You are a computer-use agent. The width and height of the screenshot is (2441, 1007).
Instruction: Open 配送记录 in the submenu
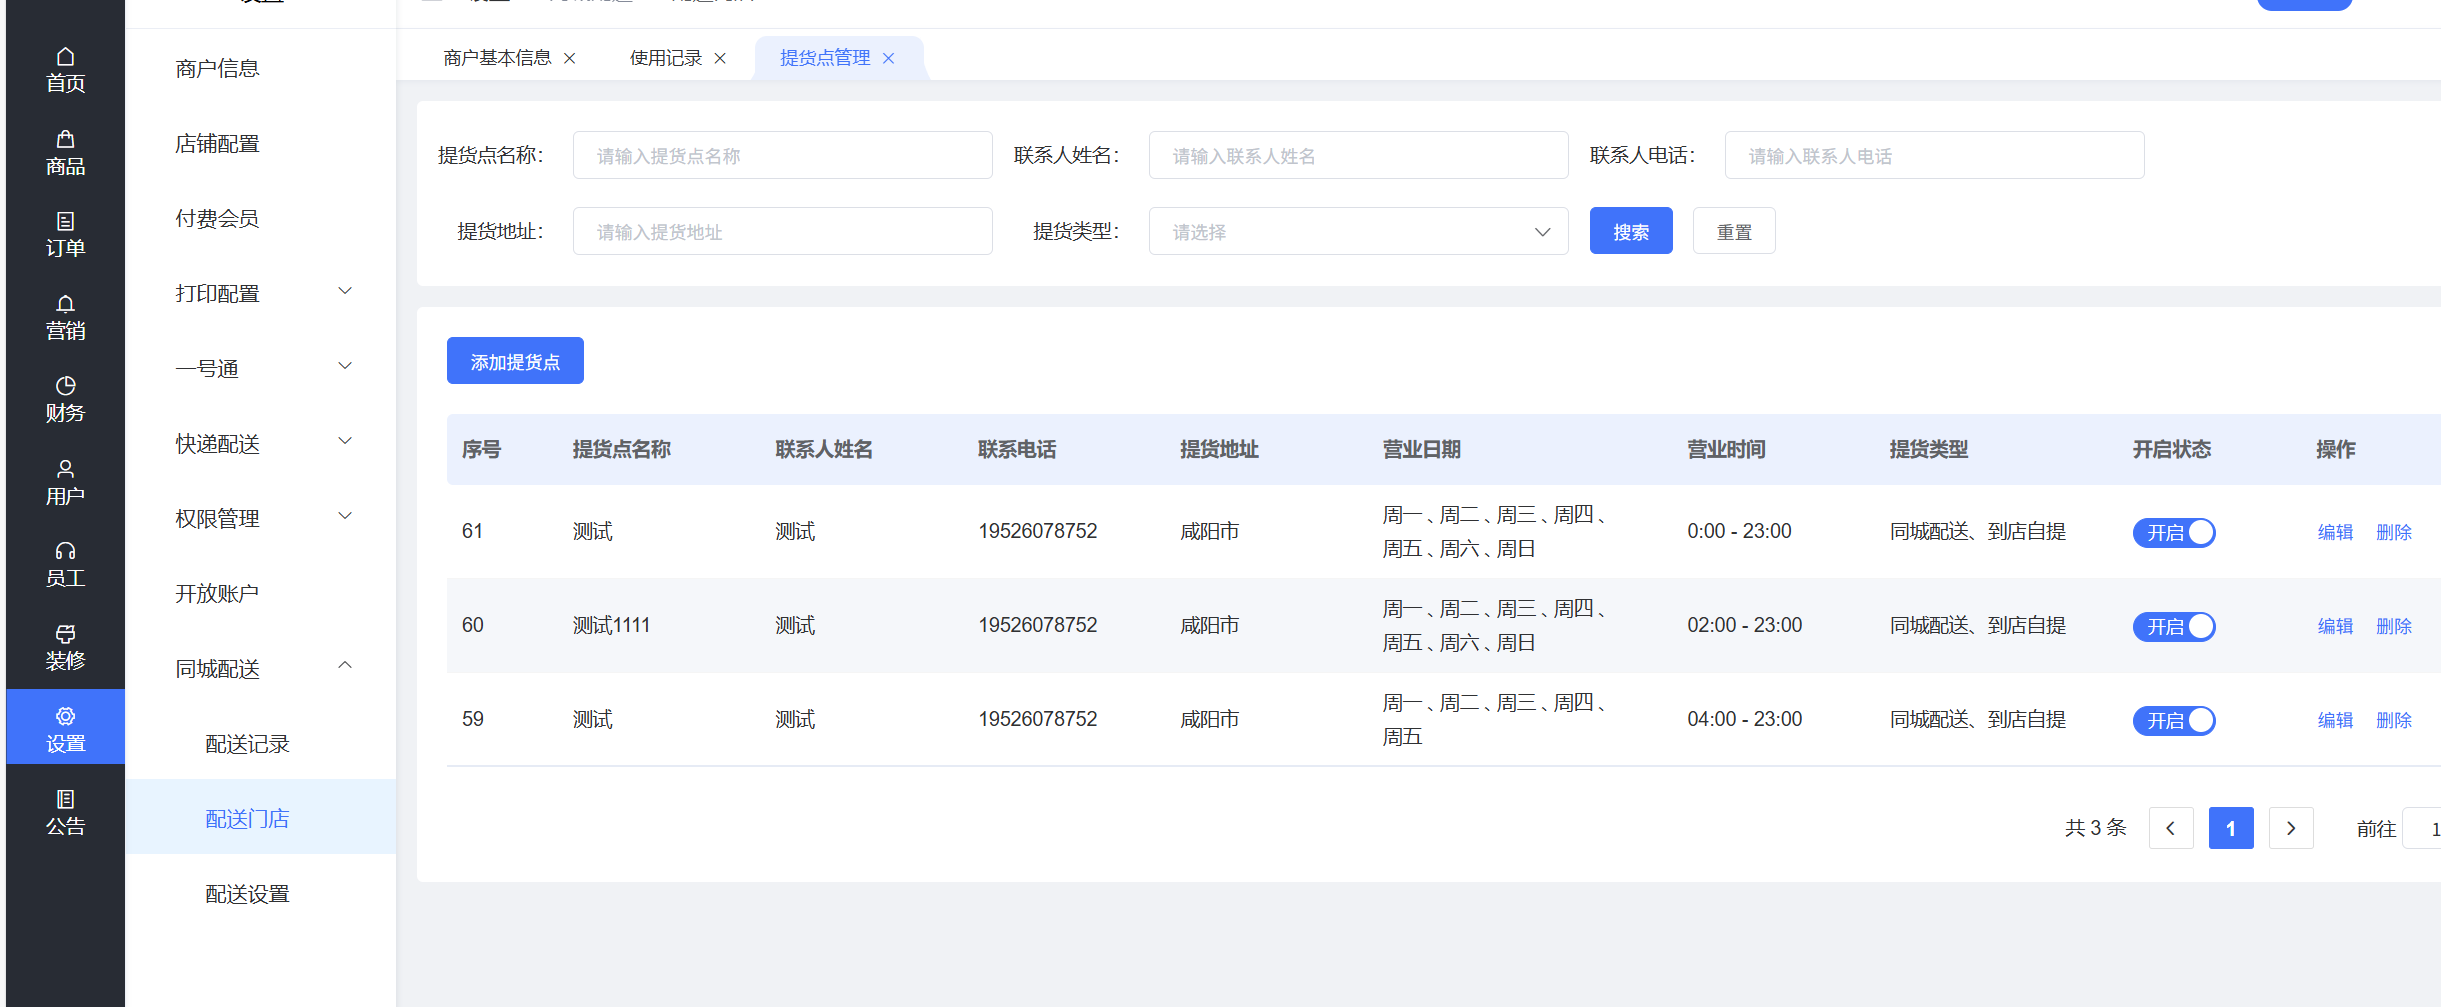tap(247, 744)
